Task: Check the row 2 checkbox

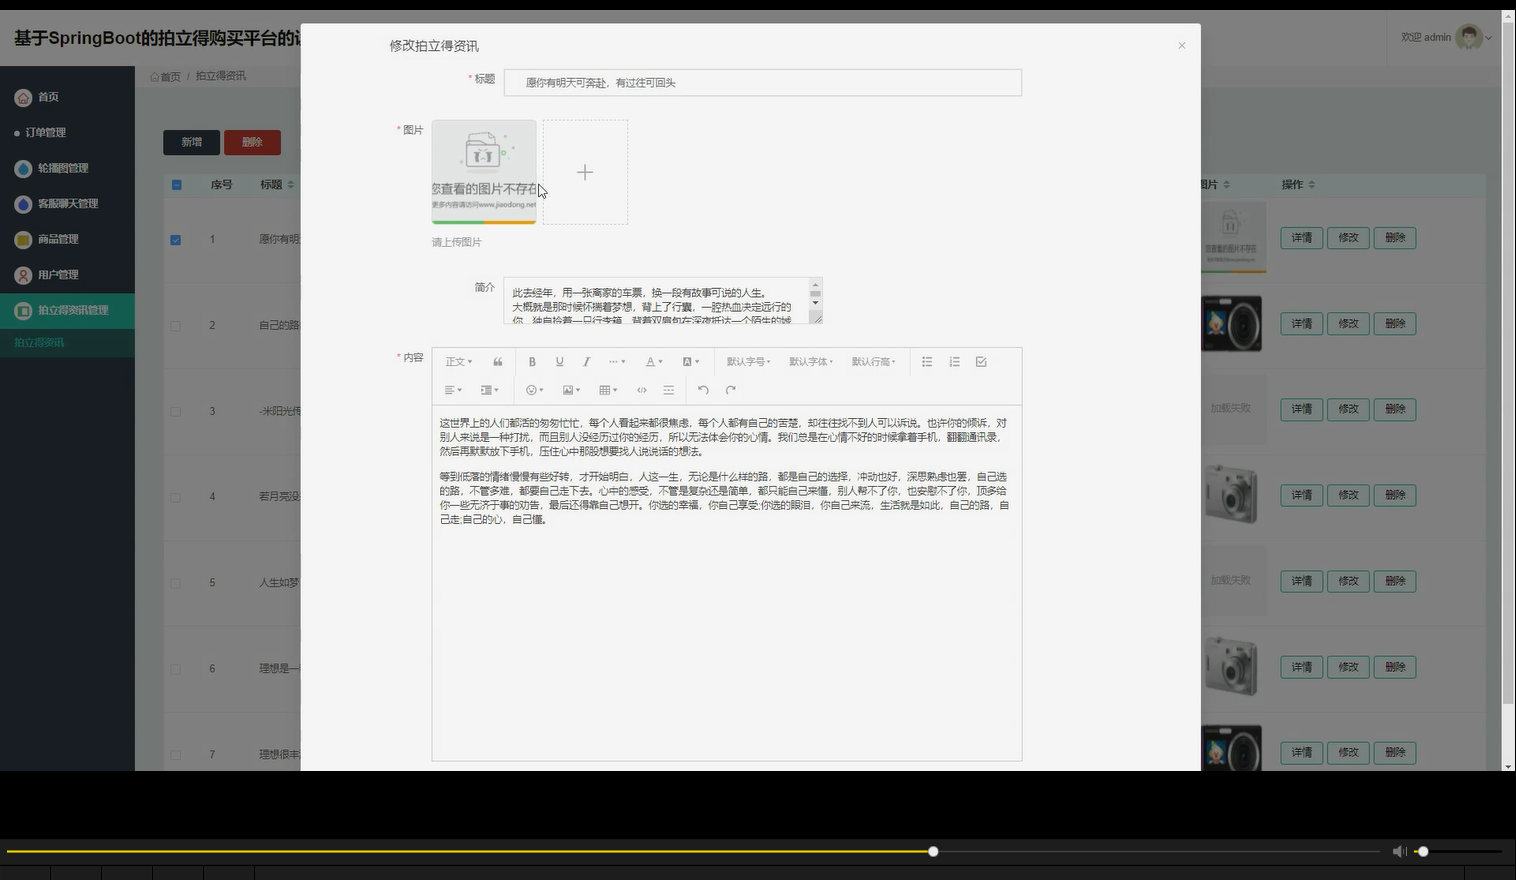Action: coord(176,326)
